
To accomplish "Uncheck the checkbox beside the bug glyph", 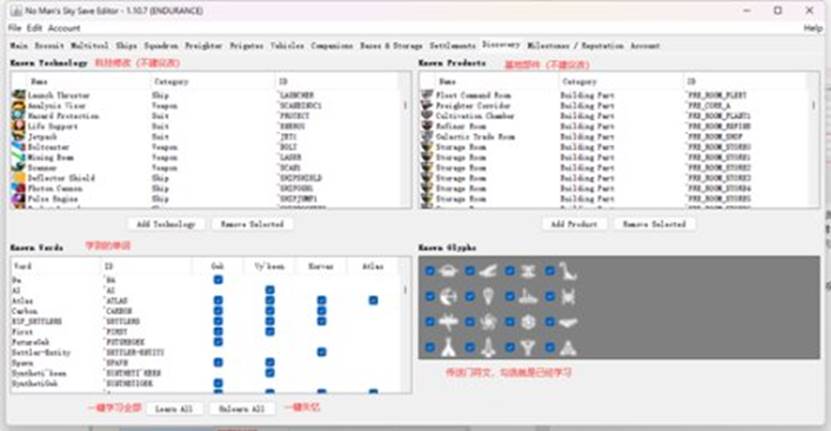I will (550, 296).
